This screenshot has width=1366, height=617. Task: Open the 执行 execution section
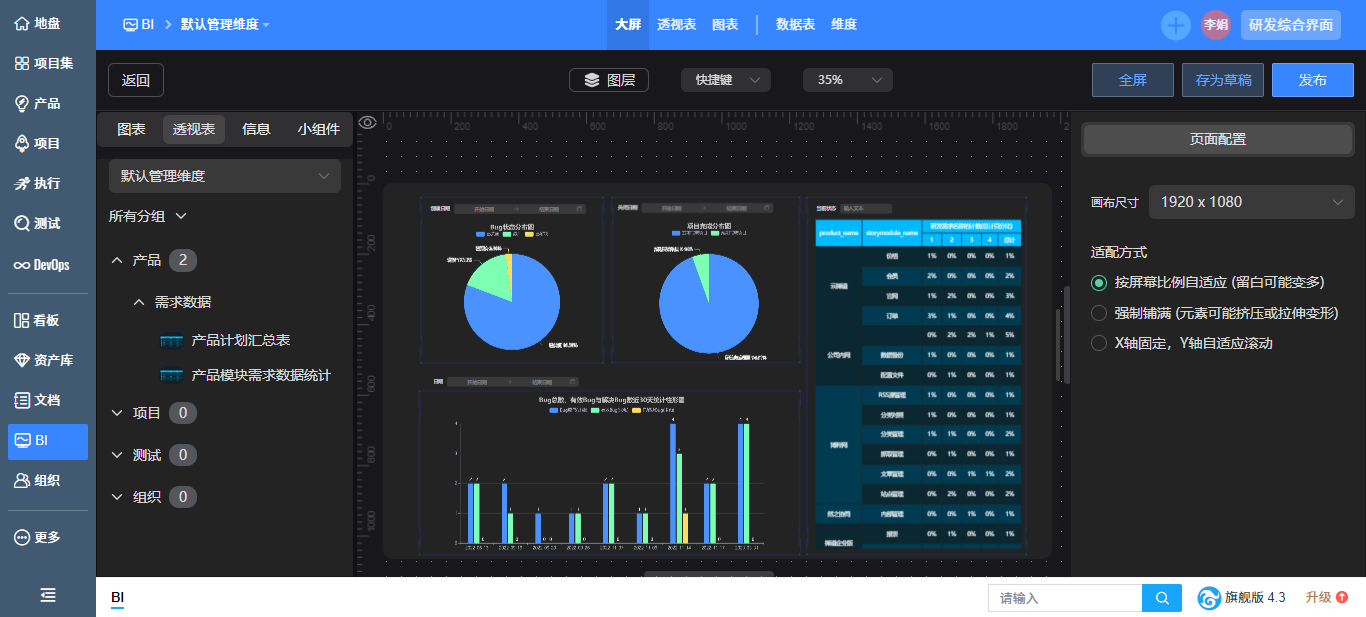[x=38, y=183]
